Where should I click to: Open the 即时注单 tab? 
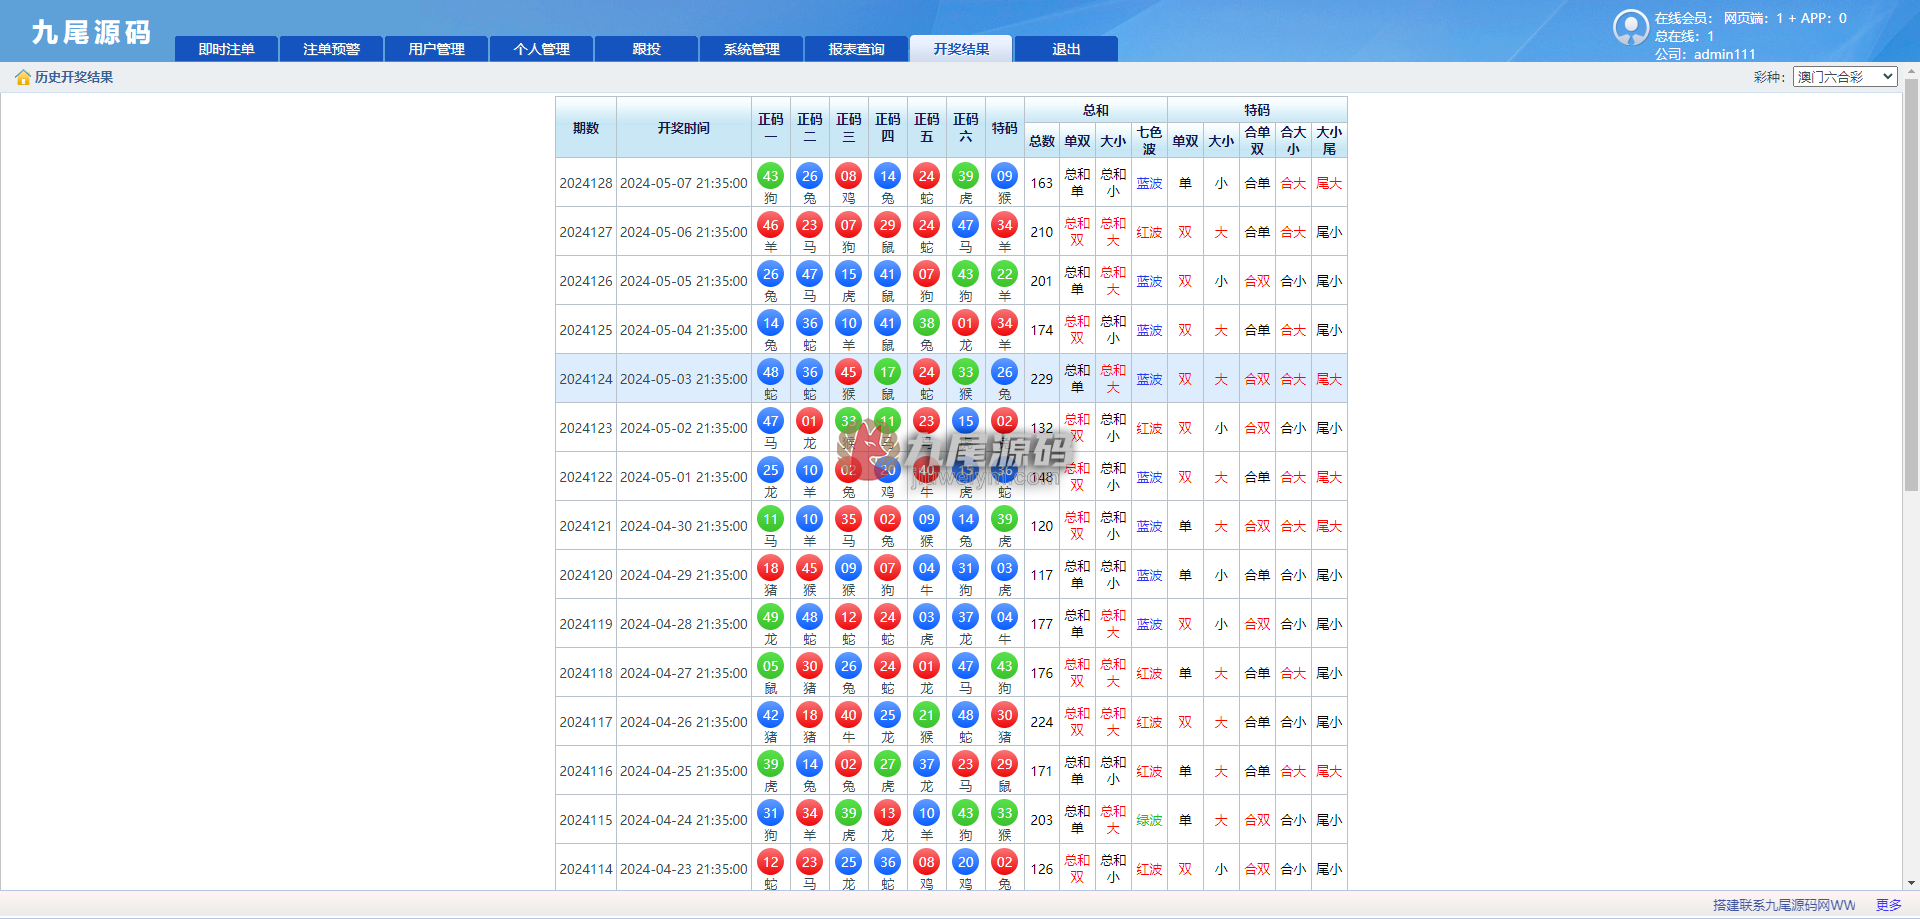[x=226, y=49]
